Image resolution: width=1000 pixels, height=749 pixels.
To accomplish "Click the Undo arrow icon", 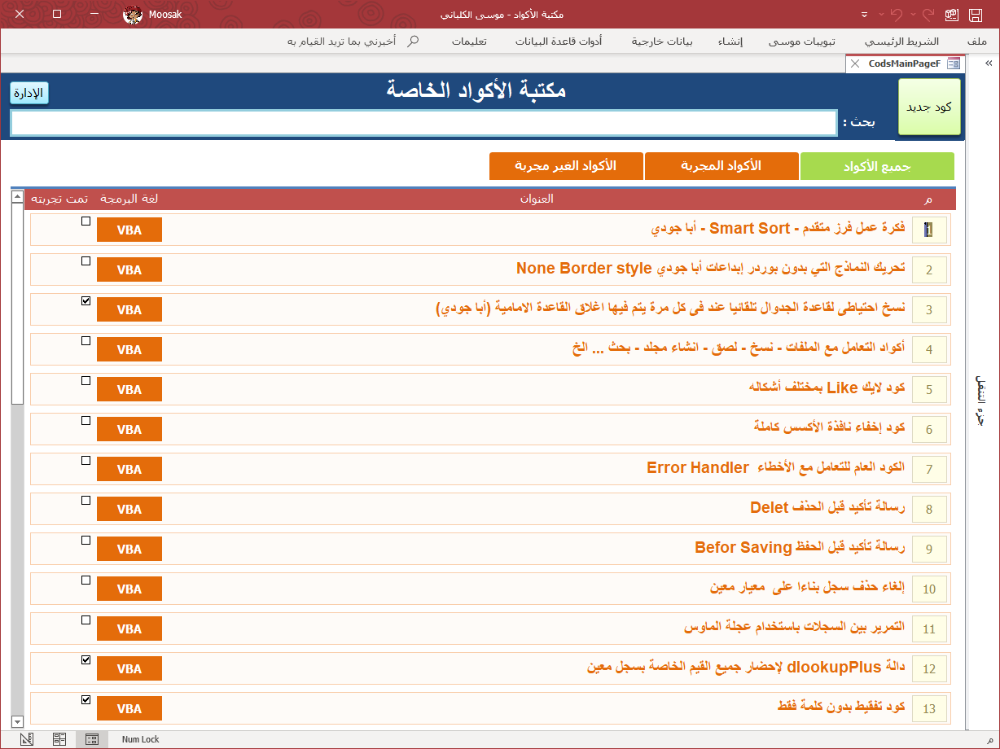I will pyautogui.click(x=897, y=15).
